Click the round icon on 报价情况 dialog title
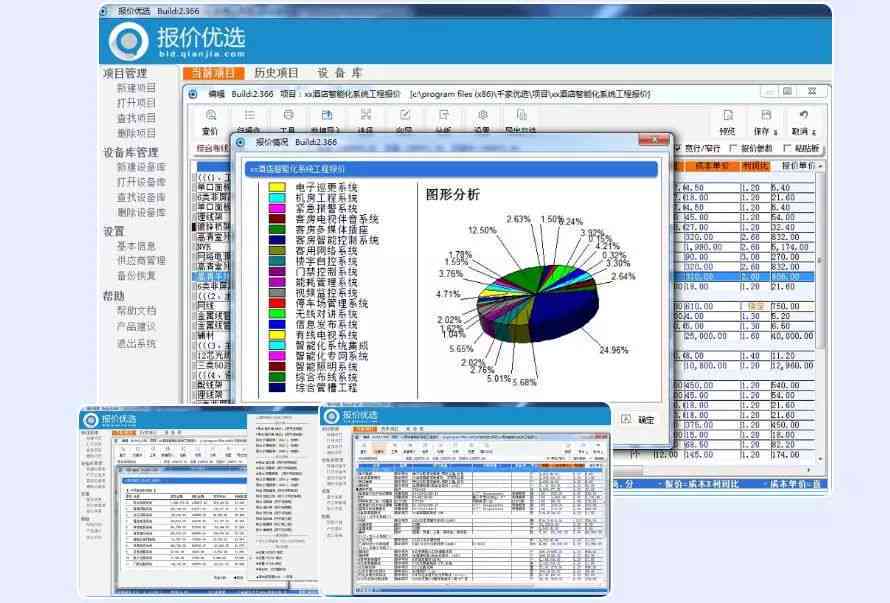The height and width of the screenshot is (603, 890). (x=241, y=142)
